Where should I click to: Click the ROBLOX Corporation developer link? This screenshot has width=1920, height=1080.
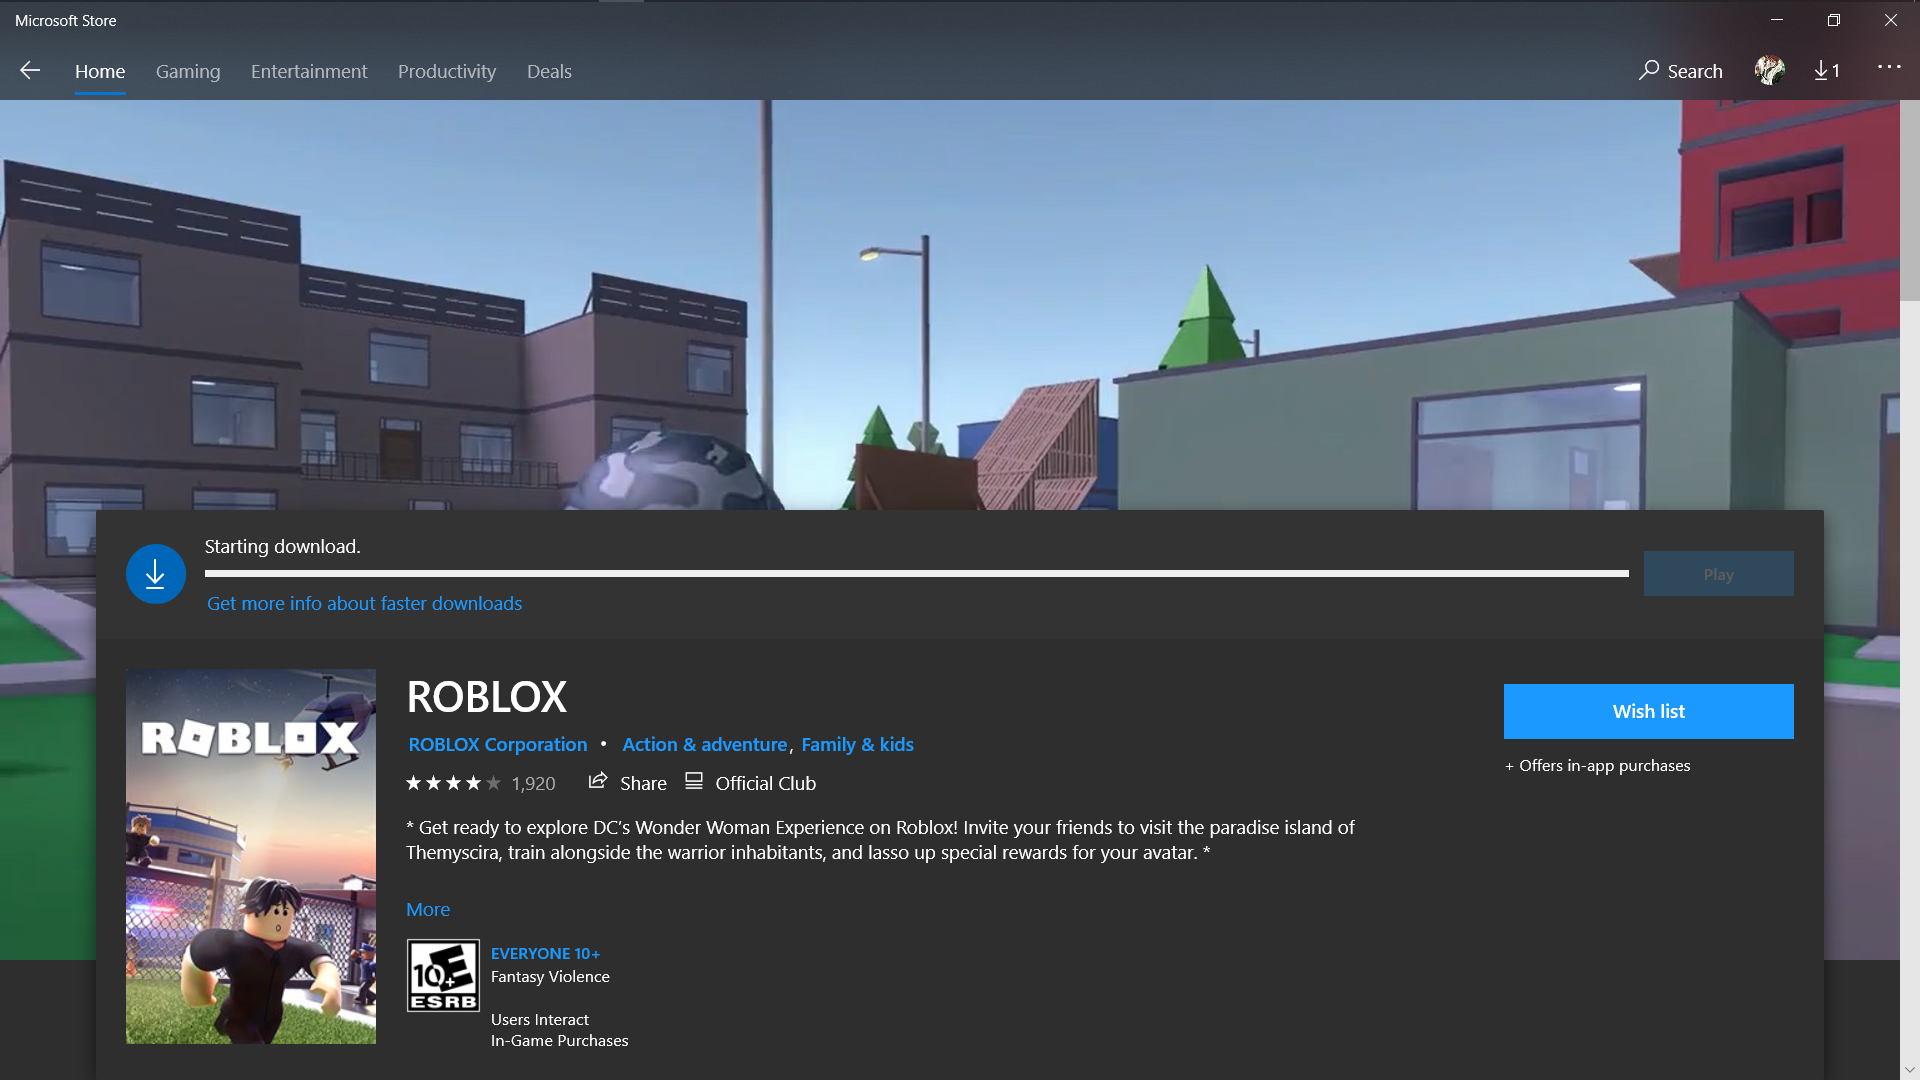point(497,744)
